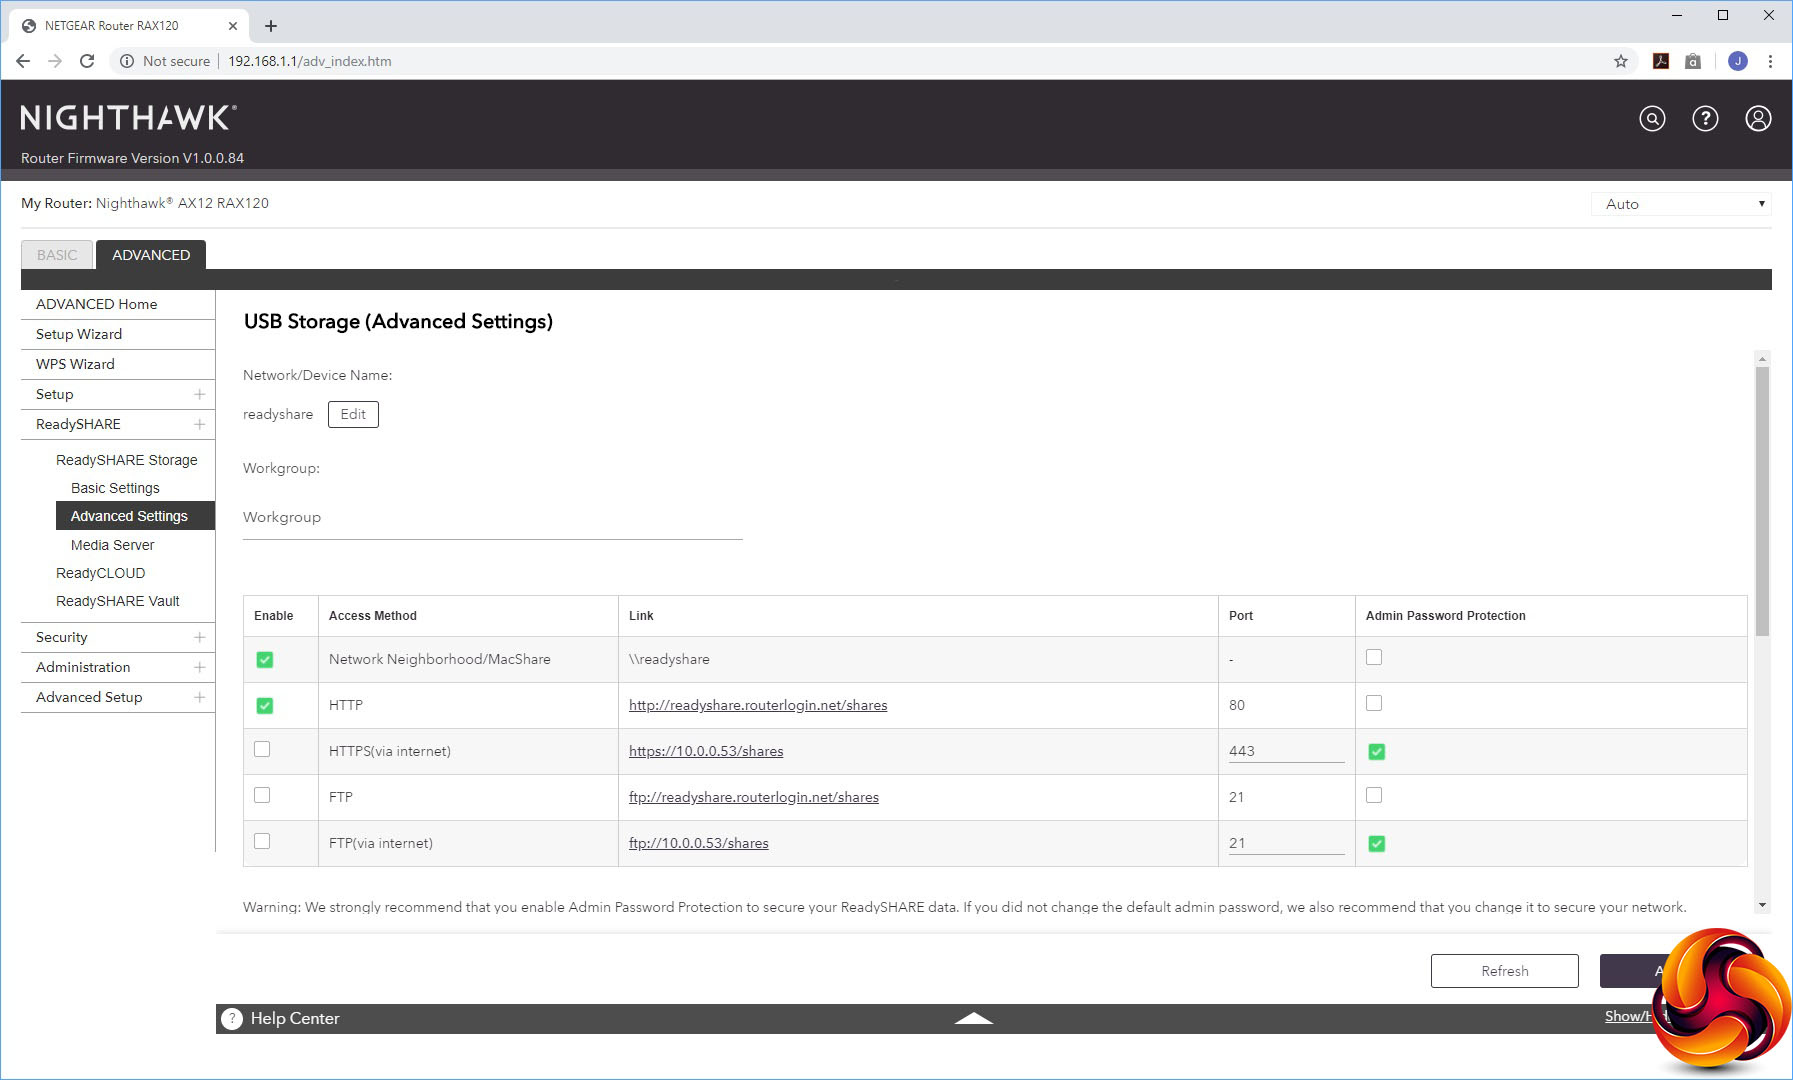Click the HTTPS port number field
Screen dimensions: 1793x1080
click(1285, 751)
